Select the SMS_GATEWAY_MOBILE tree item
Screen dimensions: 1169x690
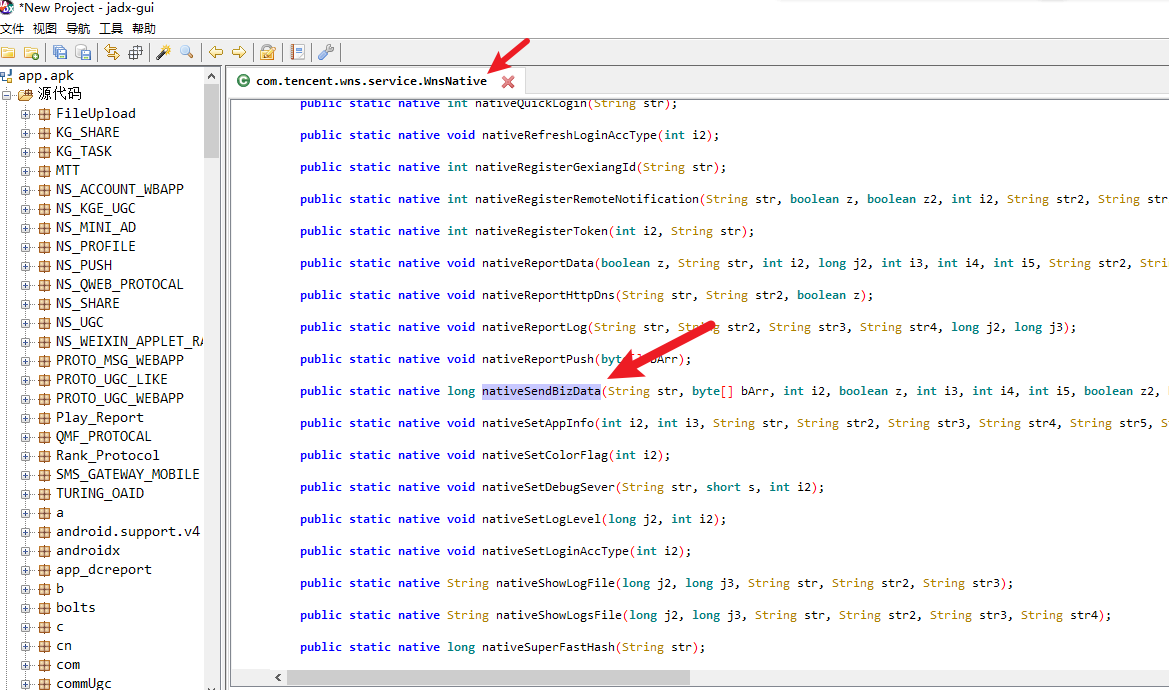pos(127,475)
